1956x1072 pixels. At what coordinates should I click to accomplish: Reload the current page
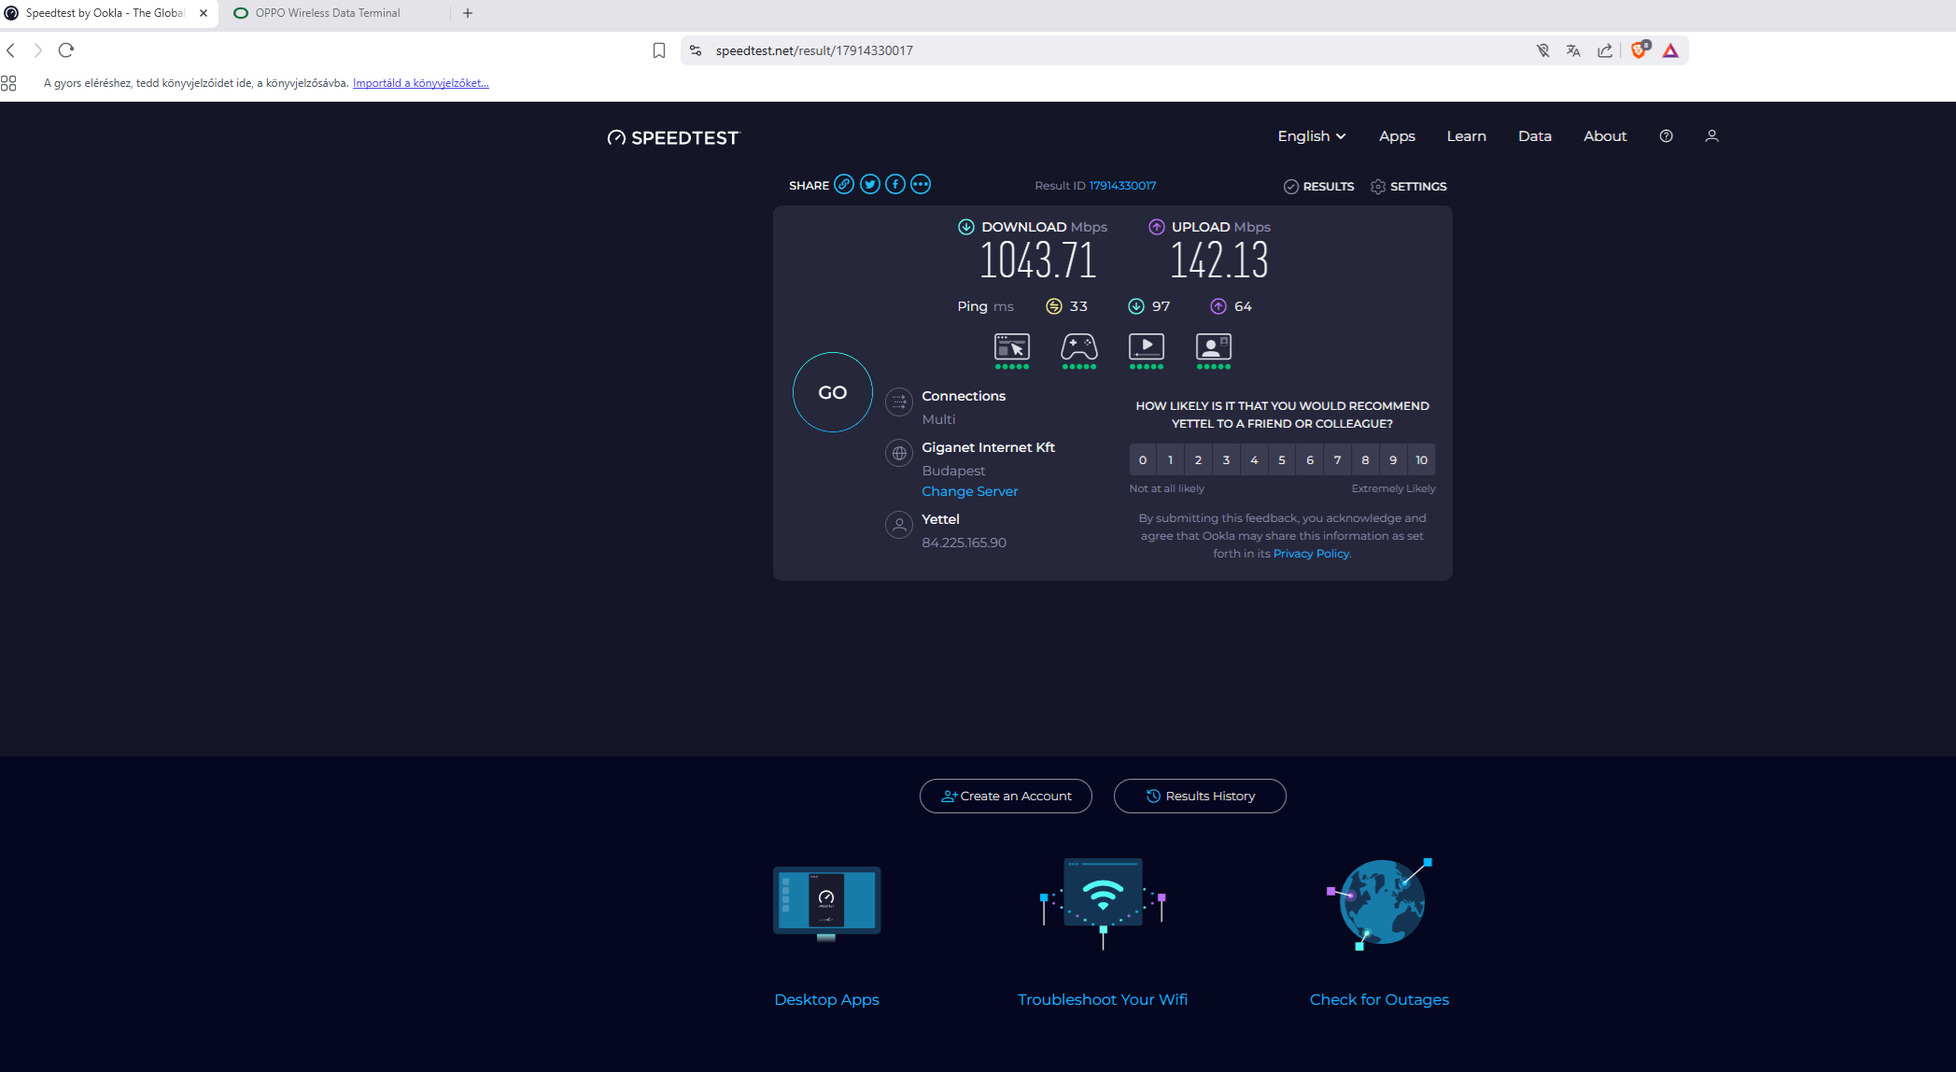click(x=66, y=50)
